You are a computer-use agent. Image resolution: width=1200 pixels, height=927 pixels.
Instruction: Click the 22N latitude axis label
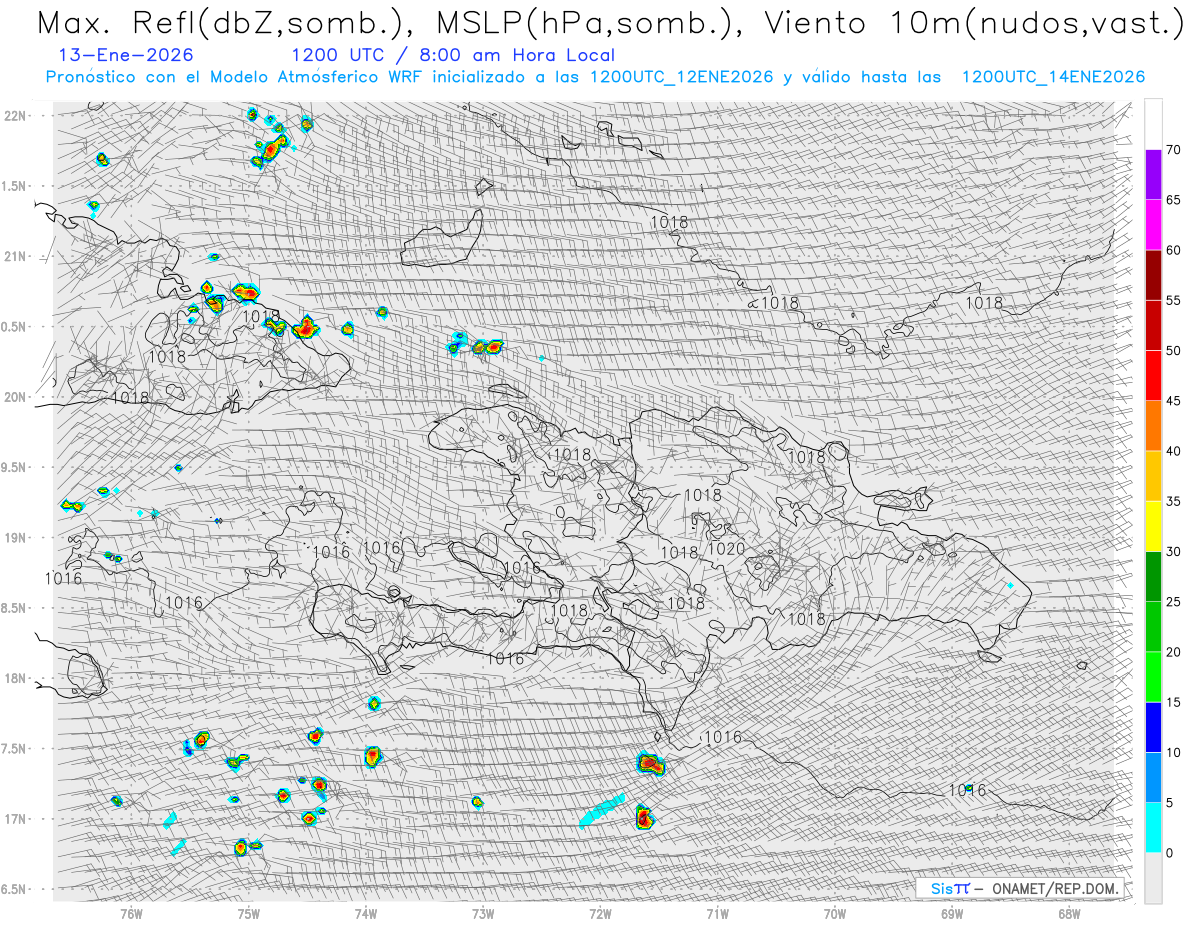16,116
